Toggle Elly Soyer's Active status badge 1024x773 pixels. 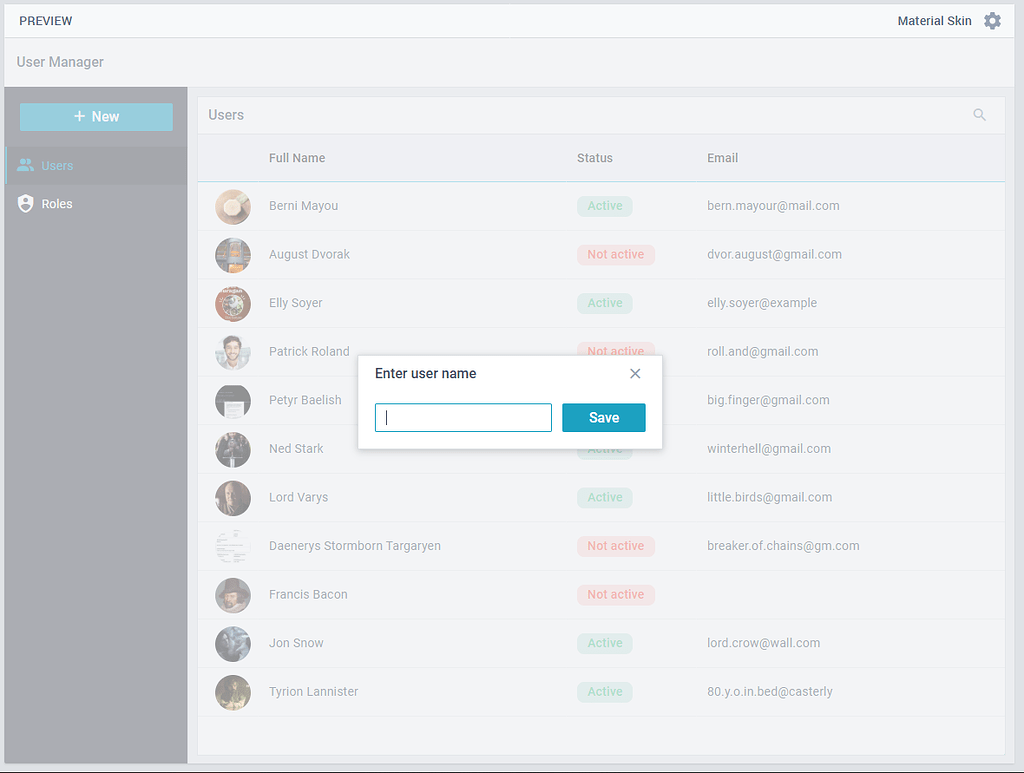click(x=604, y=303)
